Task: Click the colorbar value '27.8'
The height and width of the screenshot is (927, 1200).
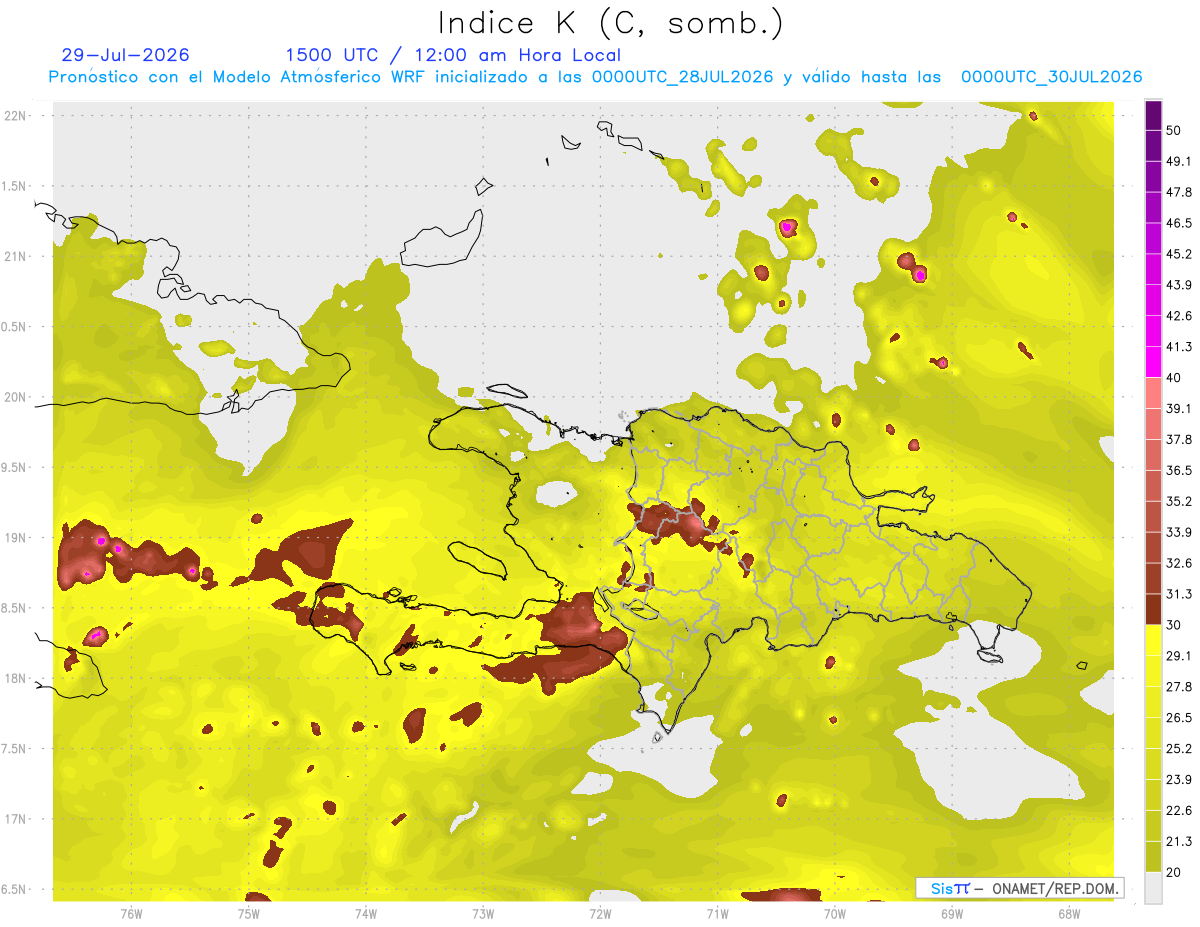Action: point(1178,687)
